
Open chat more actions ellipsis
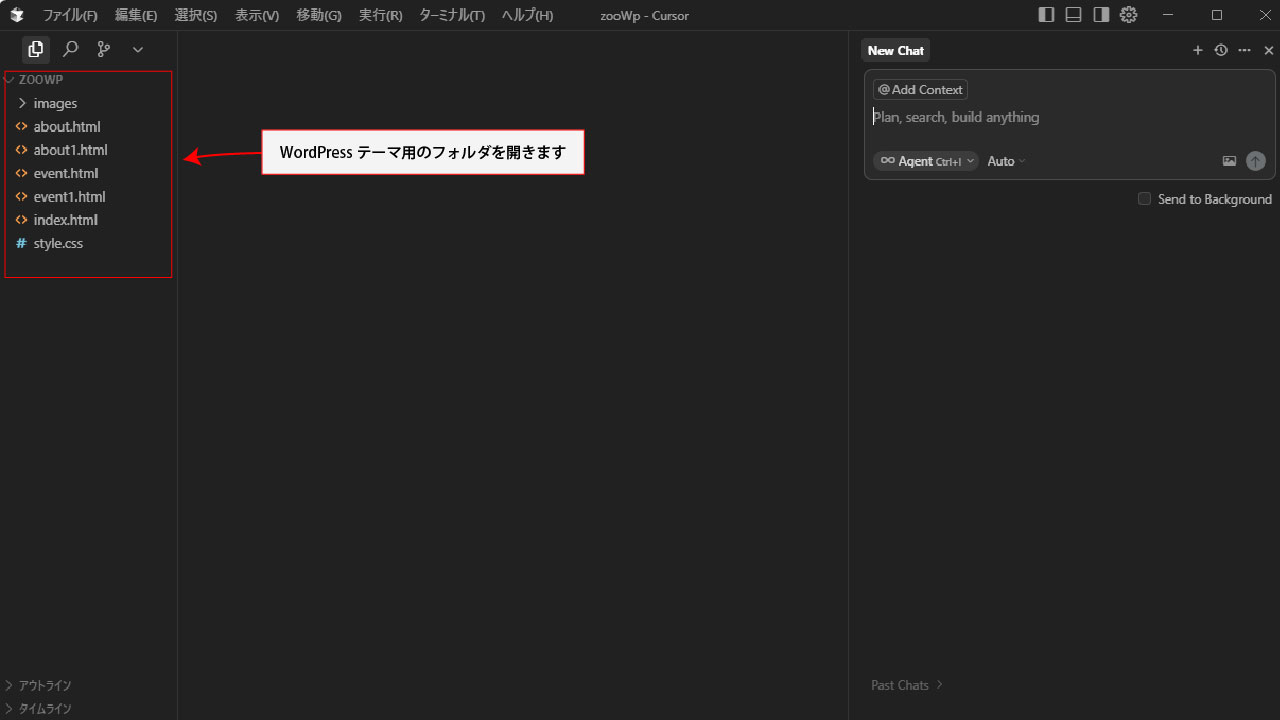point(1245,50)
